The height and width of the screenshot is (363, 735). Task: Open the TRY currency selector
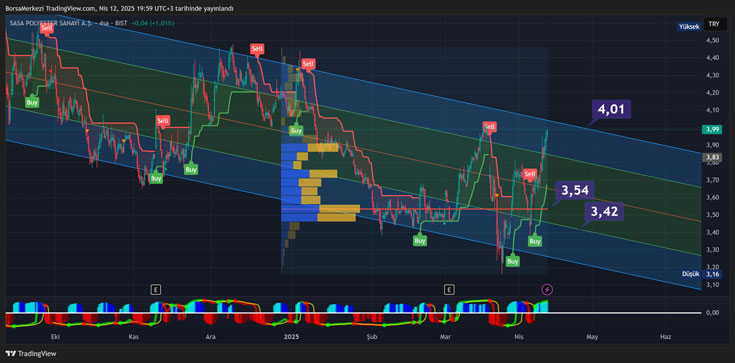[x=714, y=24]
